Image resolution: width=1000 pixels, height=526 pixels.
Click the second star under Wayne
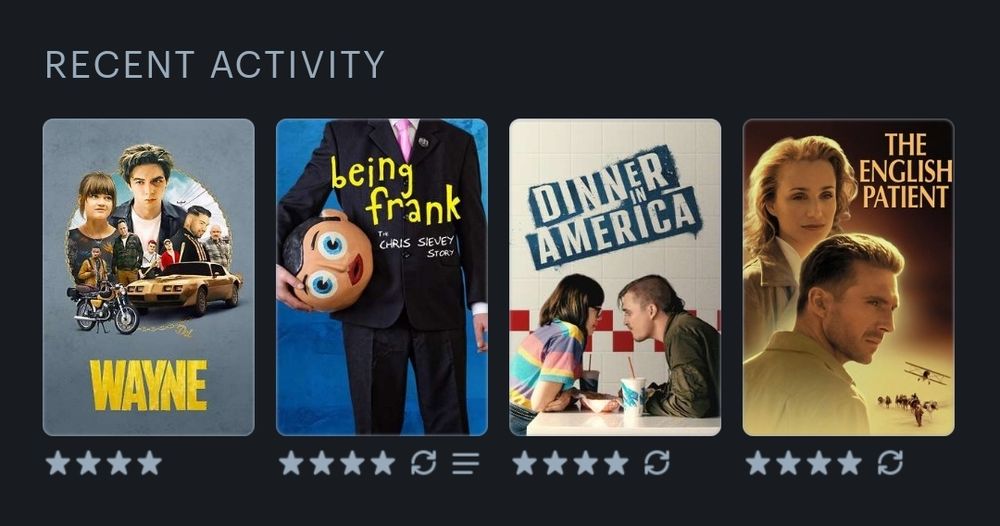tap(89, 463)
